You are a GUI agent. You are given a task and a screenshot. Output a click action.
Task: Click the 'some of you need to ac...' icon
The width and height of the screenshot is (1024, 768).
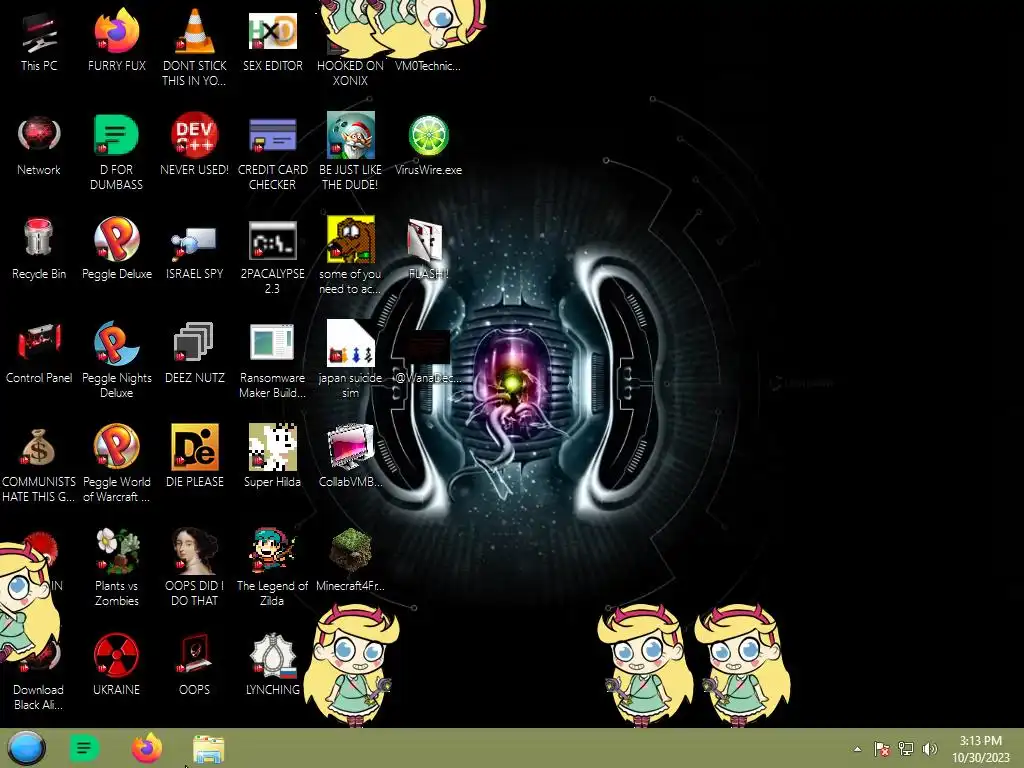351,240
